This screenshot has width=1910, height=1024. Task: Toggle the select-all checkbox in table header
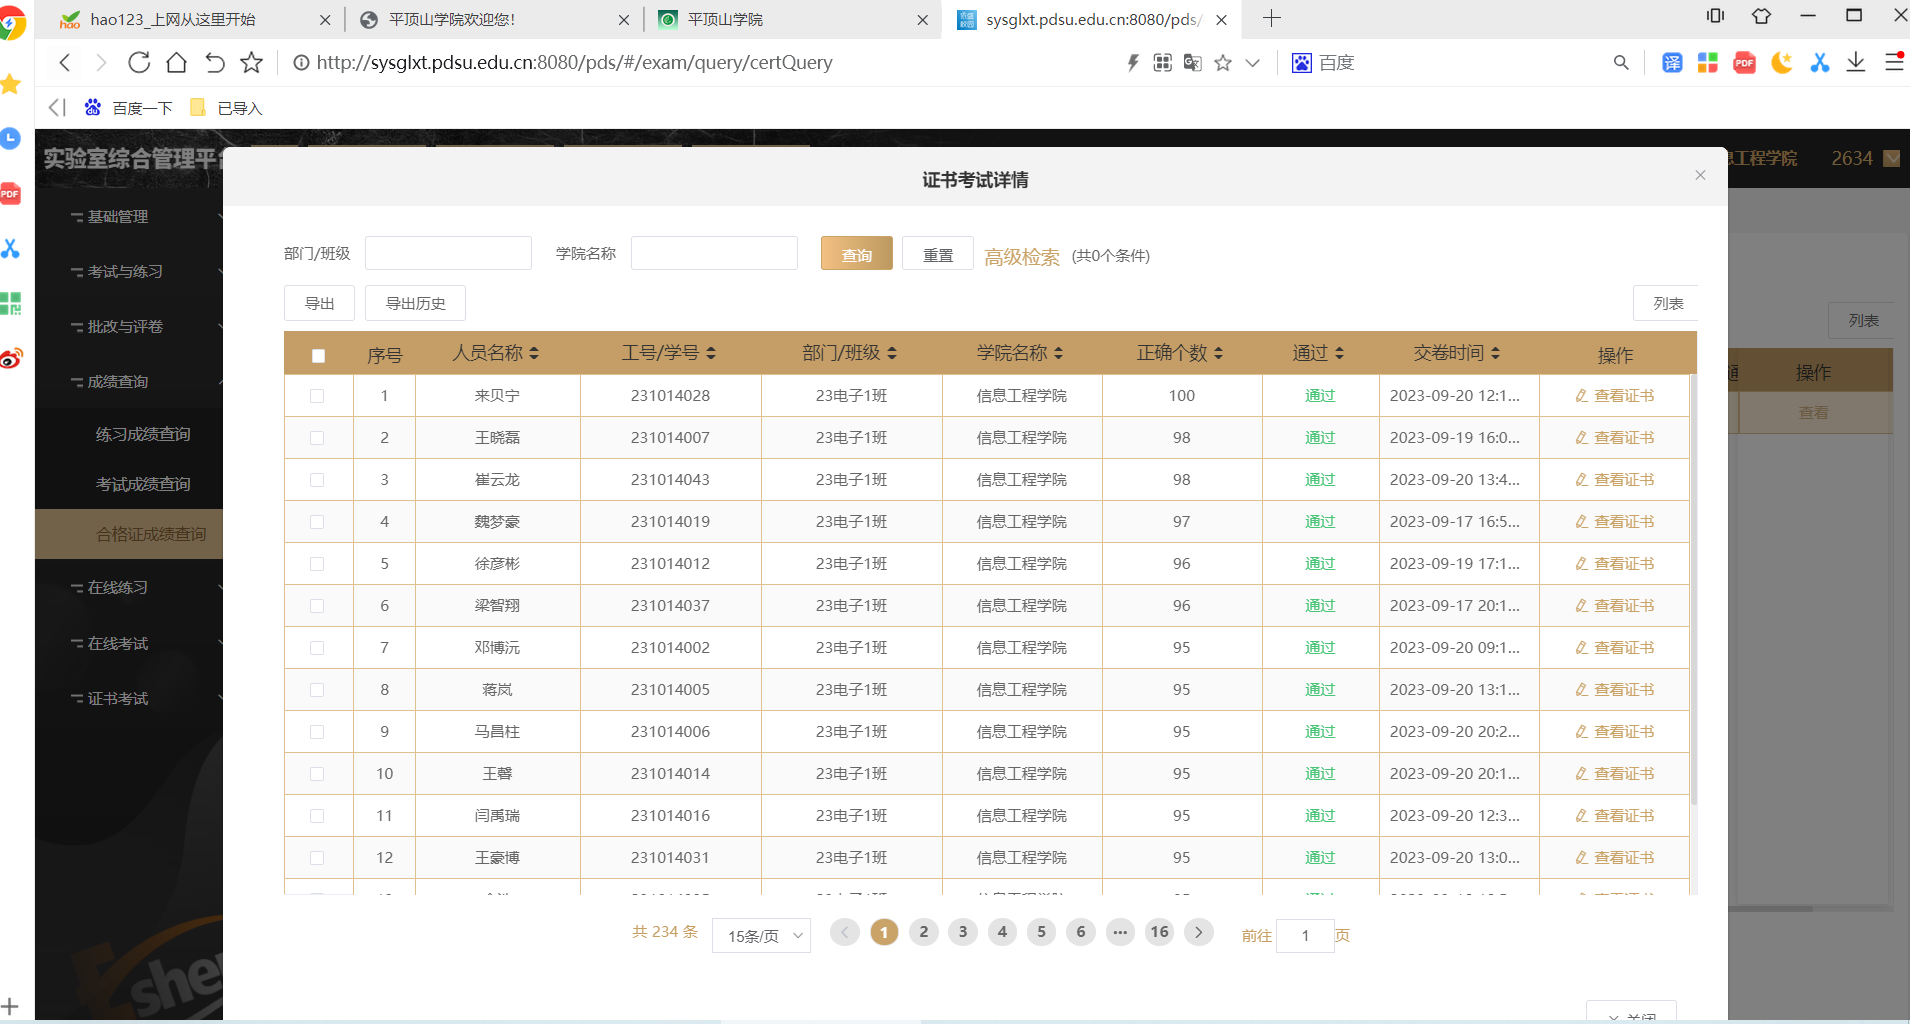click(318, 356)
